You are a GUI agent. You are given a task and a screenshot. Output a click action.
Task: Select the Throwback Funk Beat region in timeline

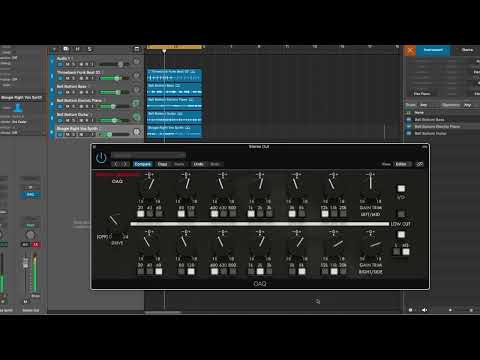pos(174,75)
